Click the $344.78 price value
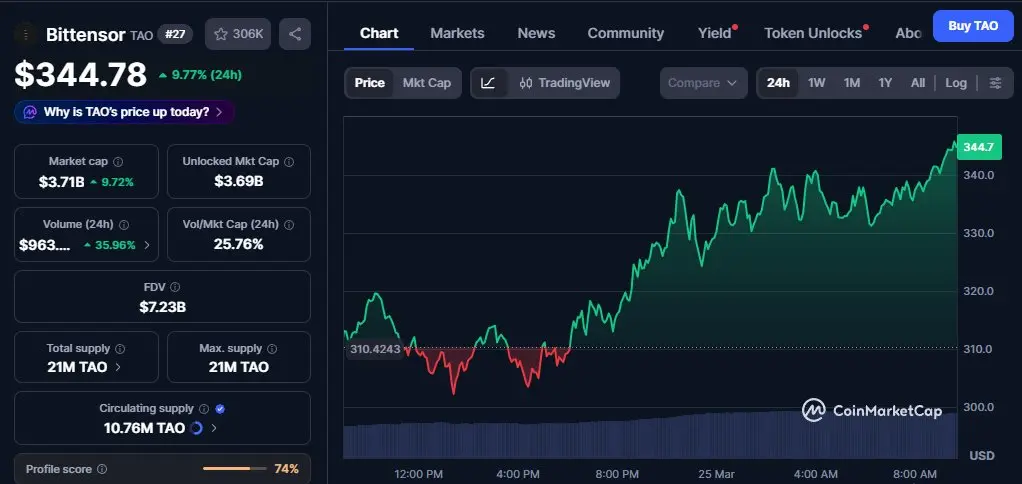The width and height of the screenshot is (1022, 484). (x=81, y=75)
